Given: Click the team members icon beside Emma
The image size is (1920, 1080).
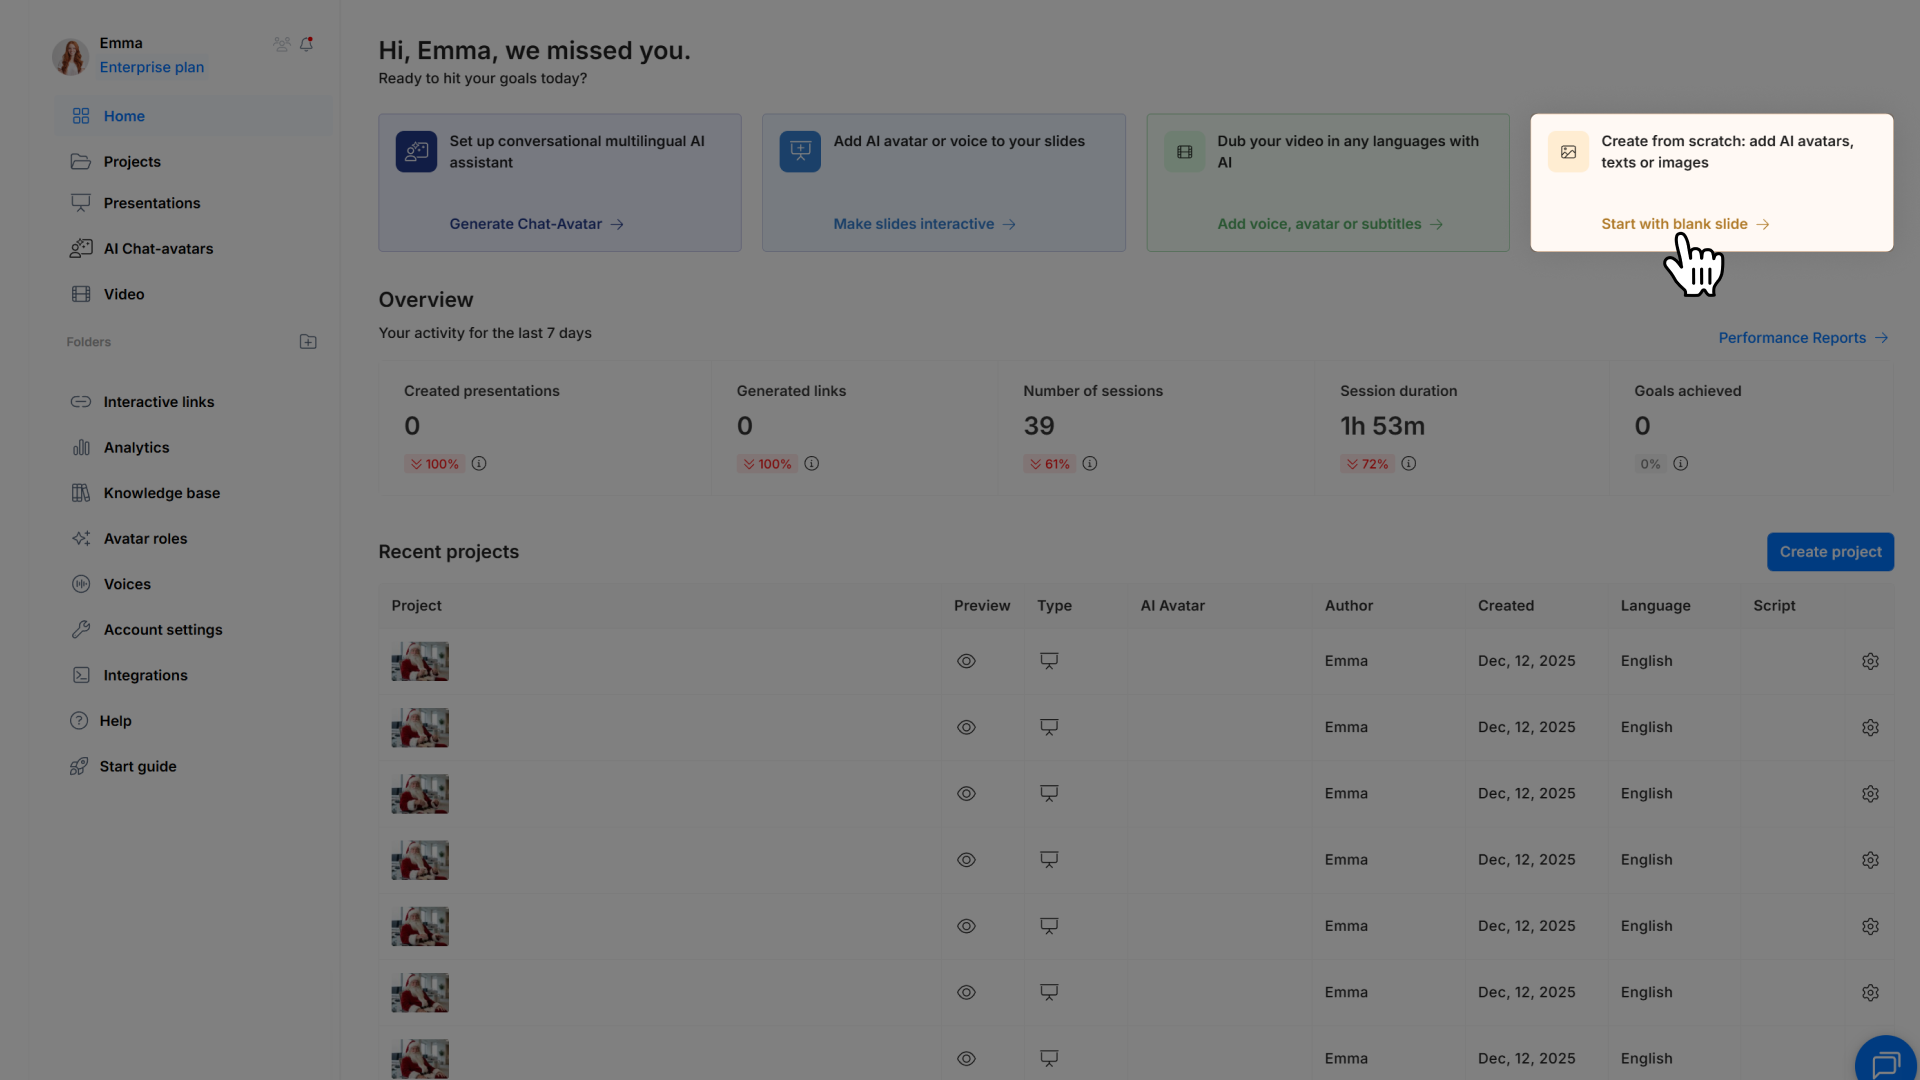Looking at the screenshot, I should 282,44.
